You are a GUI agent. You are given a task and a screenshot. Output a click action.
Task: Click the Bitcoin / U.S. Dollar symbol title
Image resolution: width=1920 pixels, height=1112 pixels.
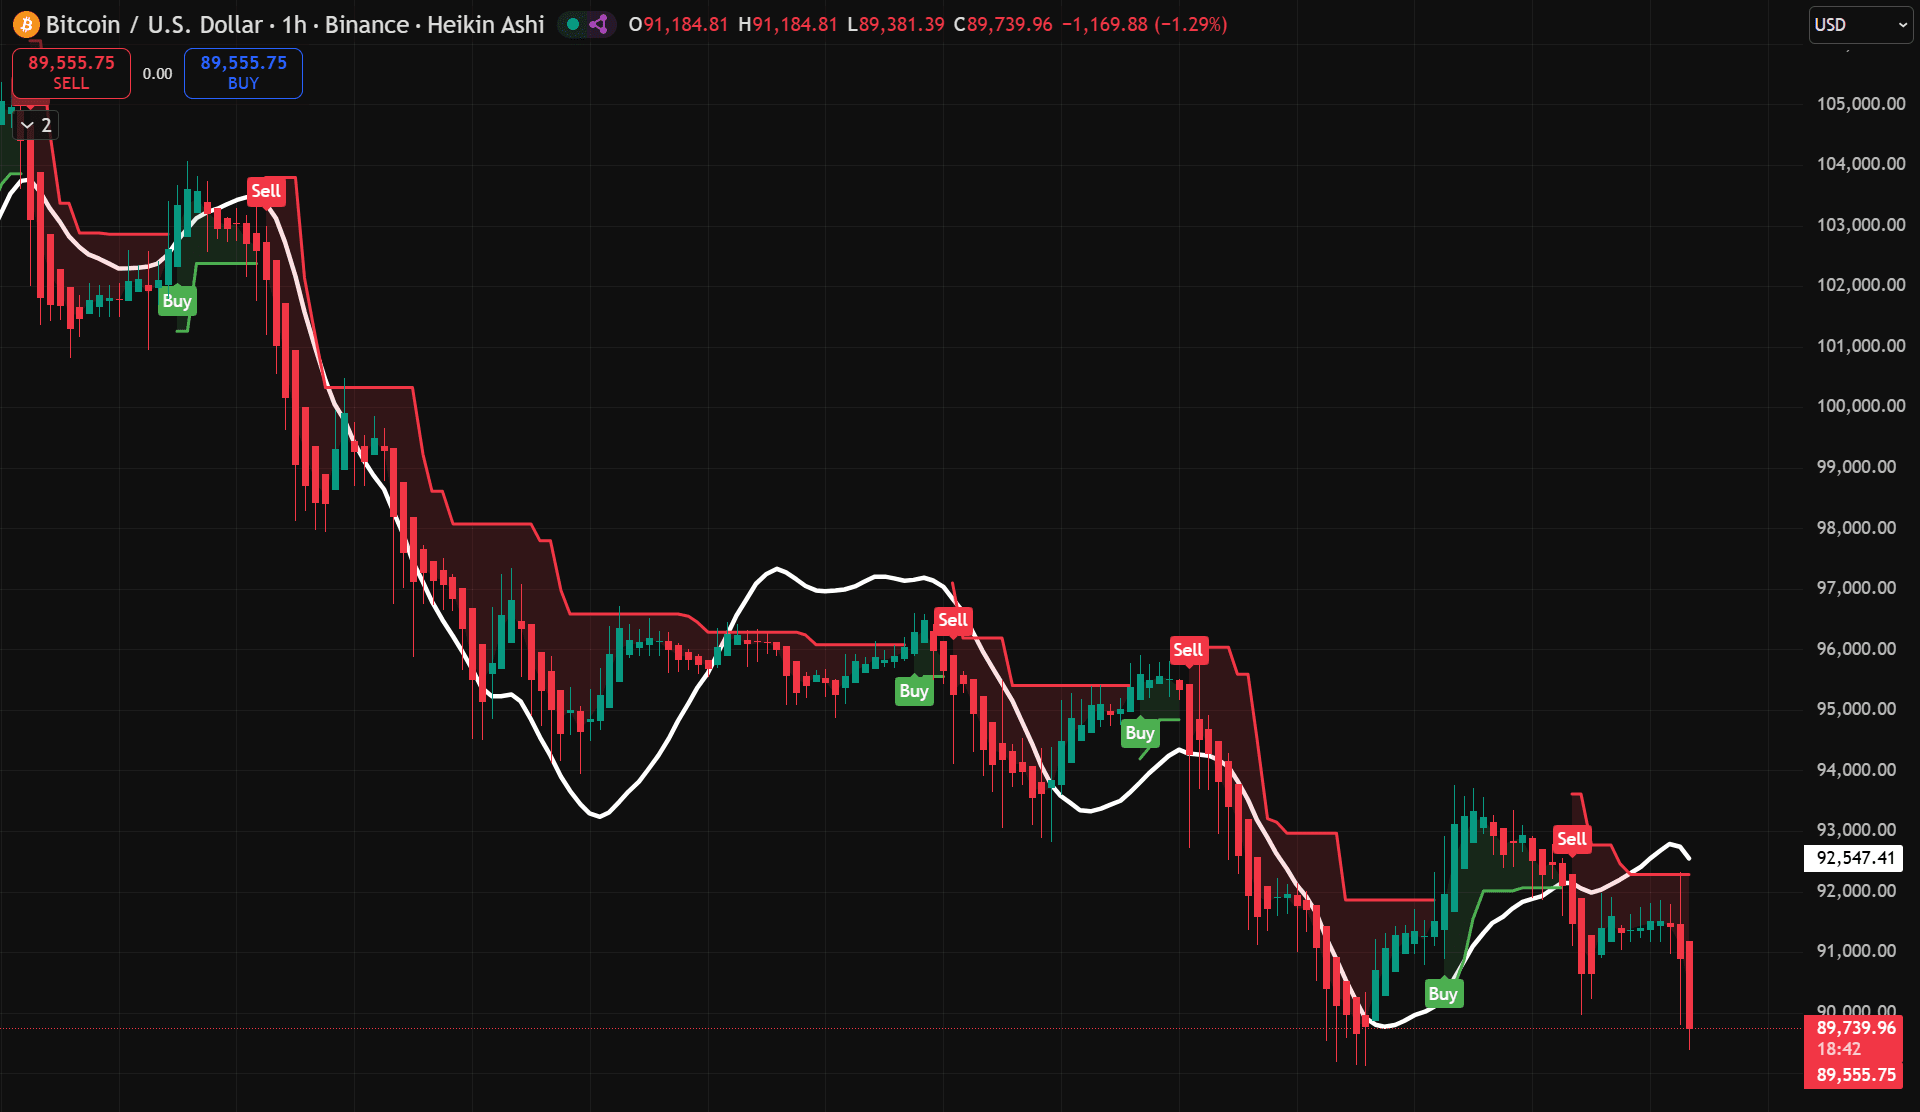(x=154, y=25)
